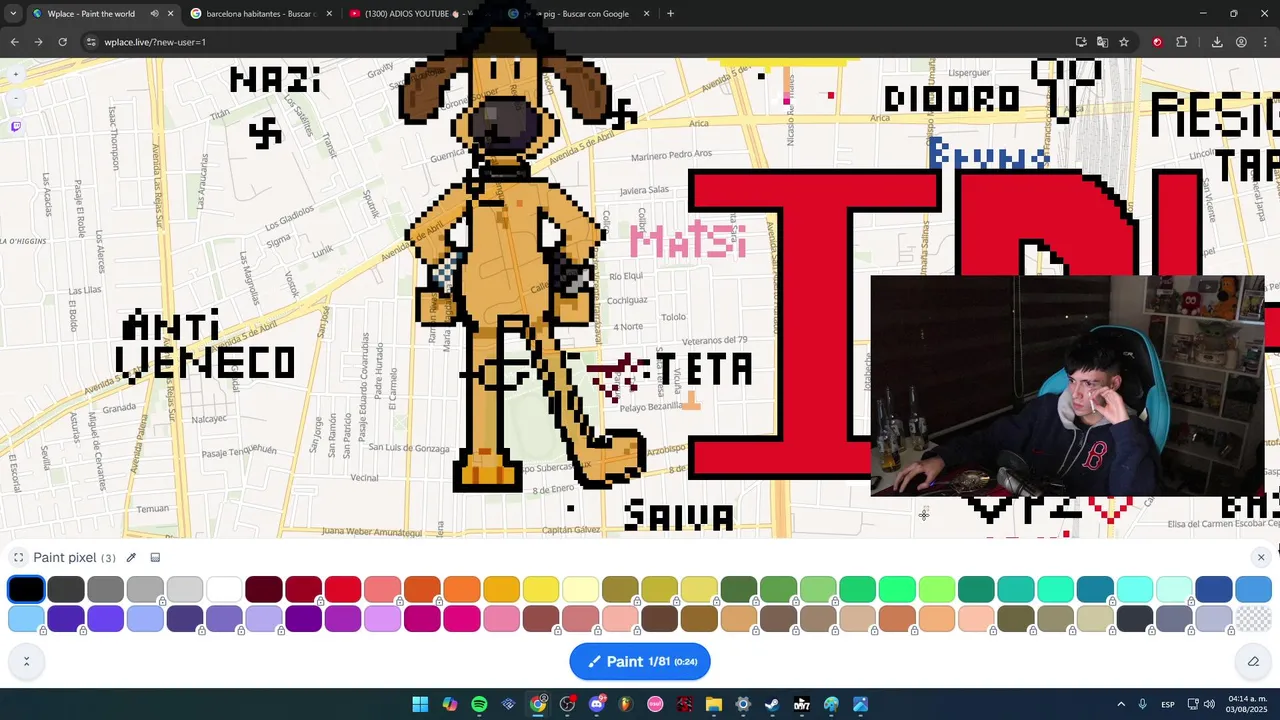1280x720 pixels.
Task: Reload the wplace.live page
Action: click(62, 42)
